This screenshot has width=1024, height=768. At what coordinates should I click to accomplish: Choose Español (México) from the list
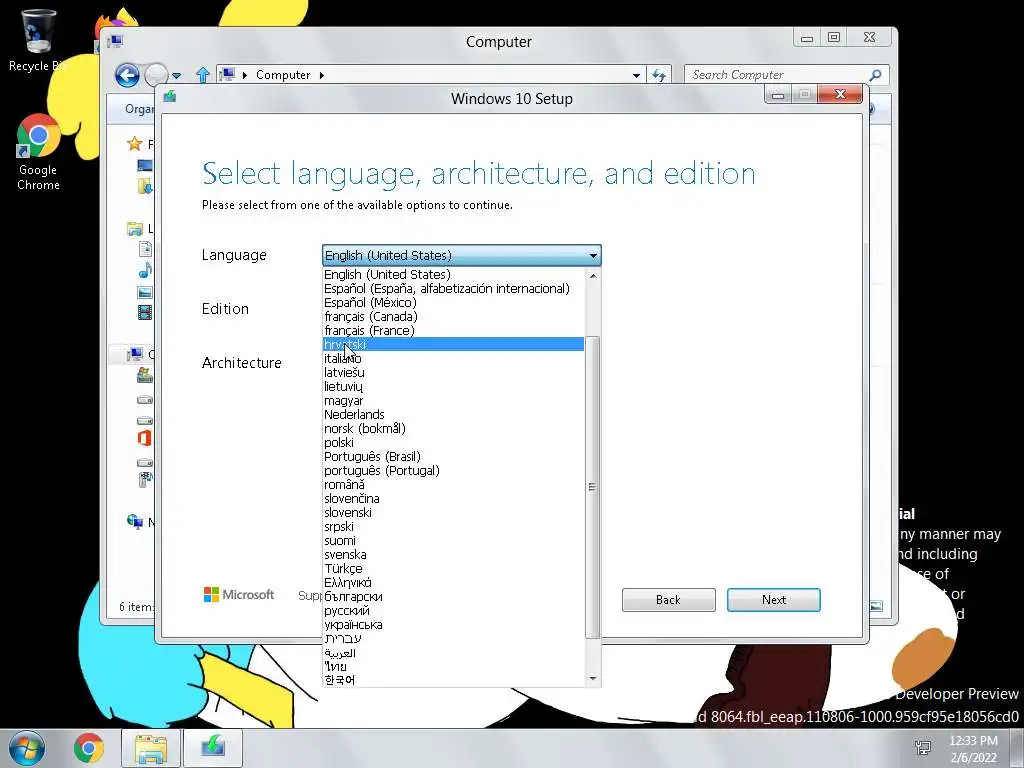(453, 302)
